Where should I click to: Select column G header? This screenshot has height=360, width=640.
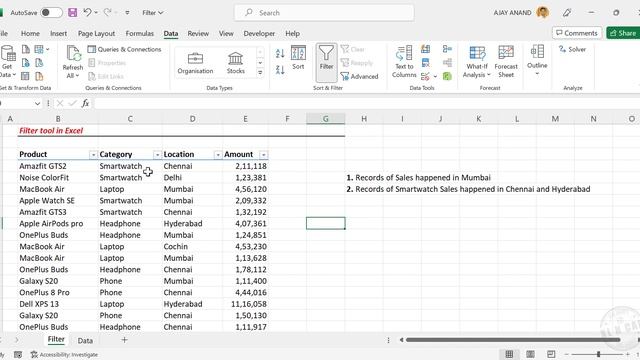325,119
